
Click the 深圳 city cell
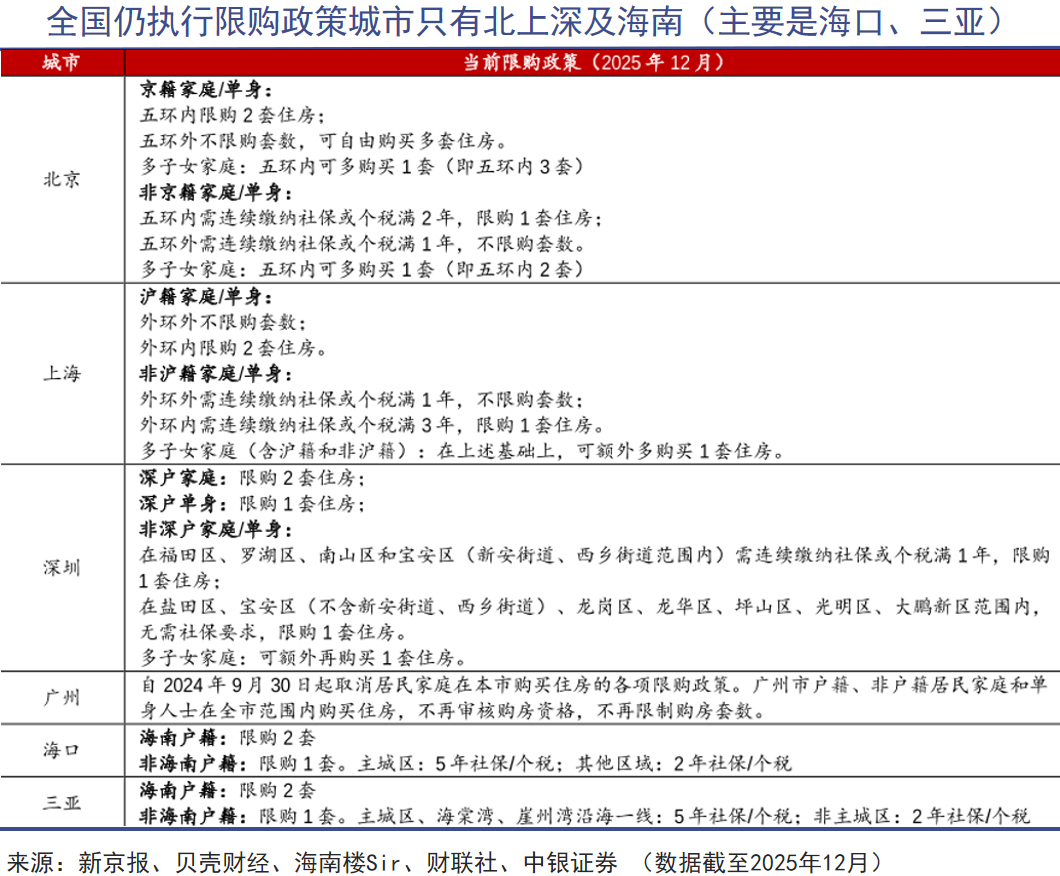pos(62,568)
